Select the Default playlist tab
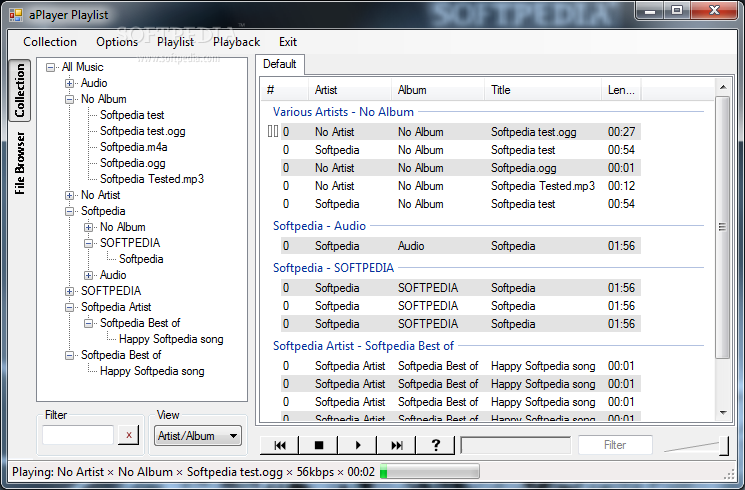The image size is (745, 490). pyautogui.click(x=280, y=64)
